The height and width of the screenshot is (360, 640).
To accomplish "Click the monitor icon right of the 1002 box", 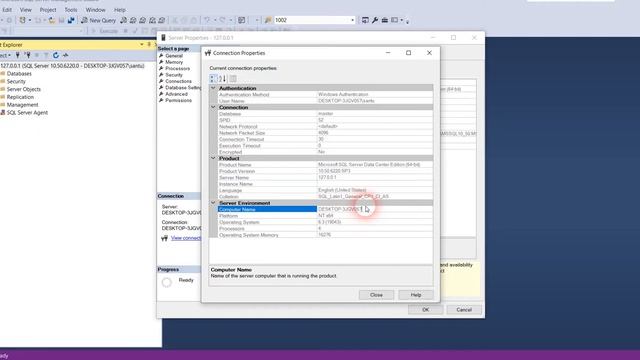I will (365, 20).
